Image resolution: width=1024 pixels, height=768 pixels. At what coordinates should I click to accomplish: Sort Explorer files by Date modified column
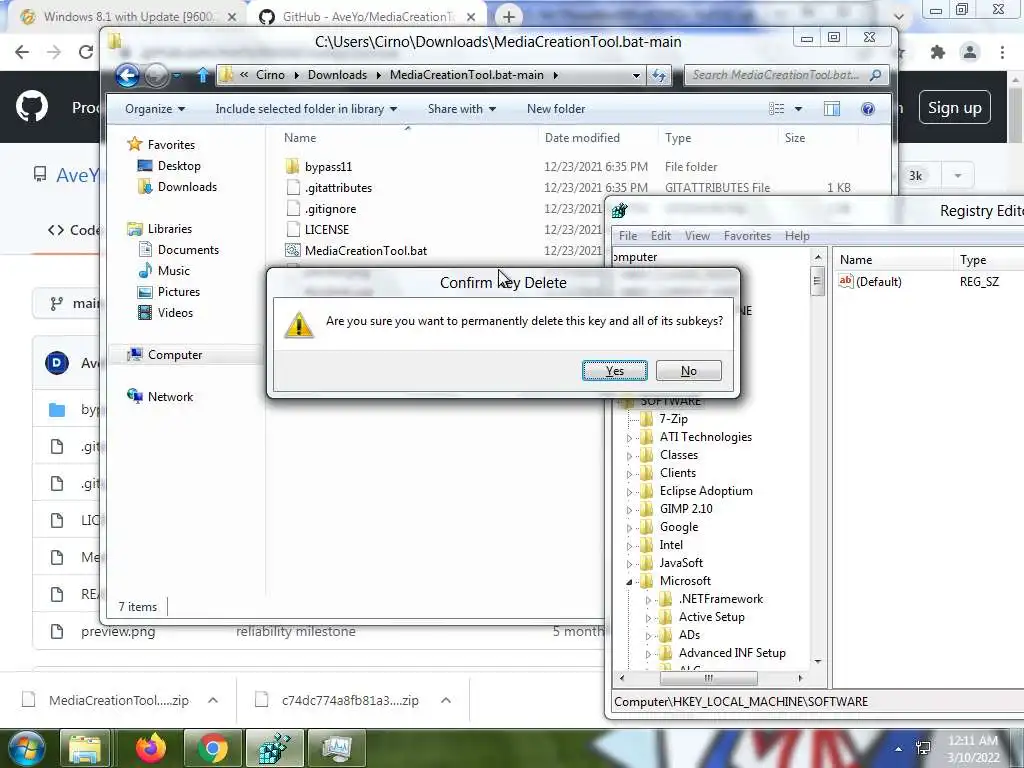pyautogui.click(x=582, y=138)
